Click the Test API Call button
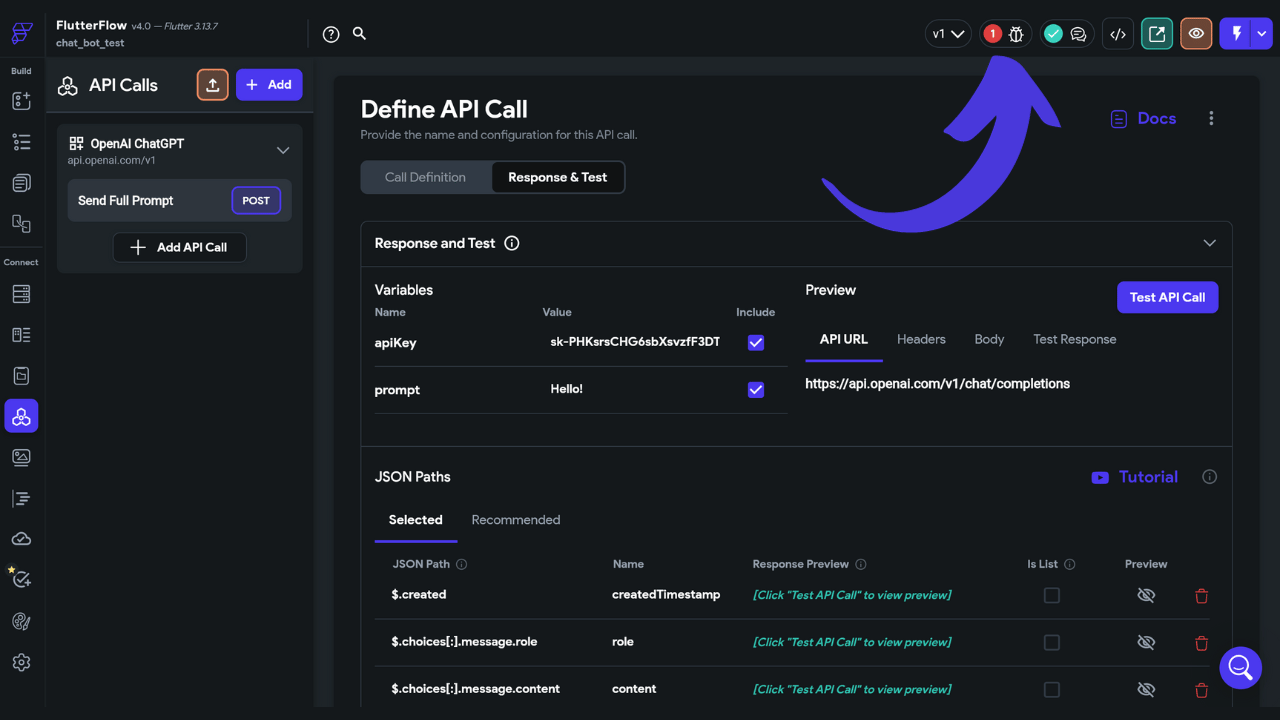 1167,297
